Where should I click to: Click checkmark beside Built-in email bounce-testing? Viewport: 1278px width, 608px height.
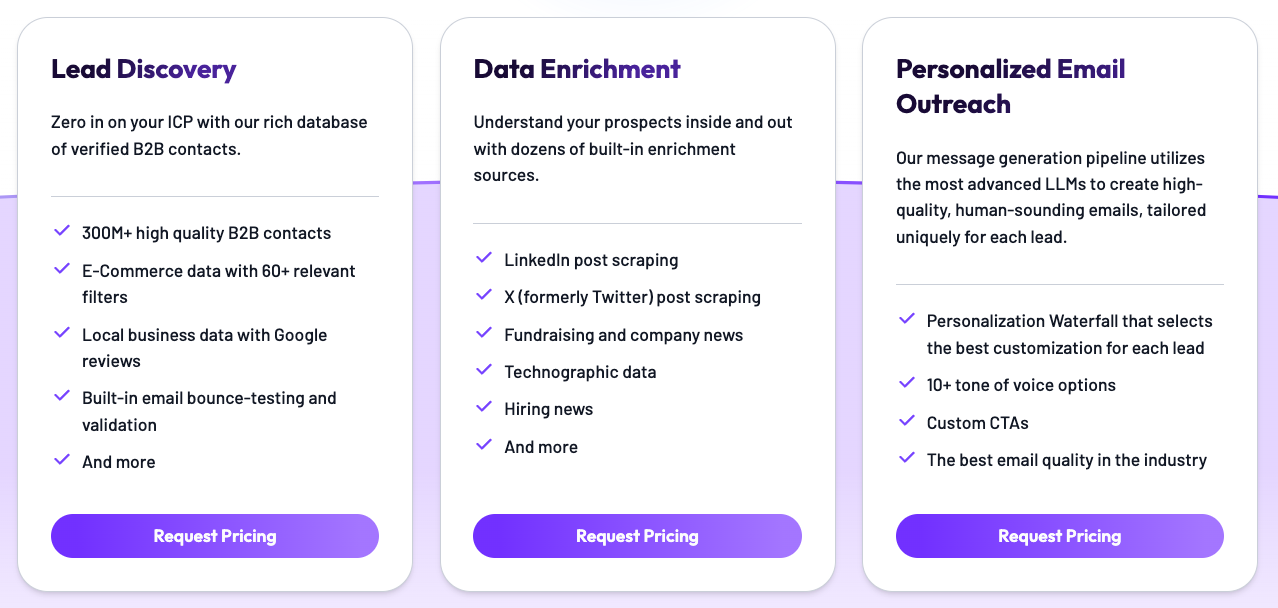point(62,397)
